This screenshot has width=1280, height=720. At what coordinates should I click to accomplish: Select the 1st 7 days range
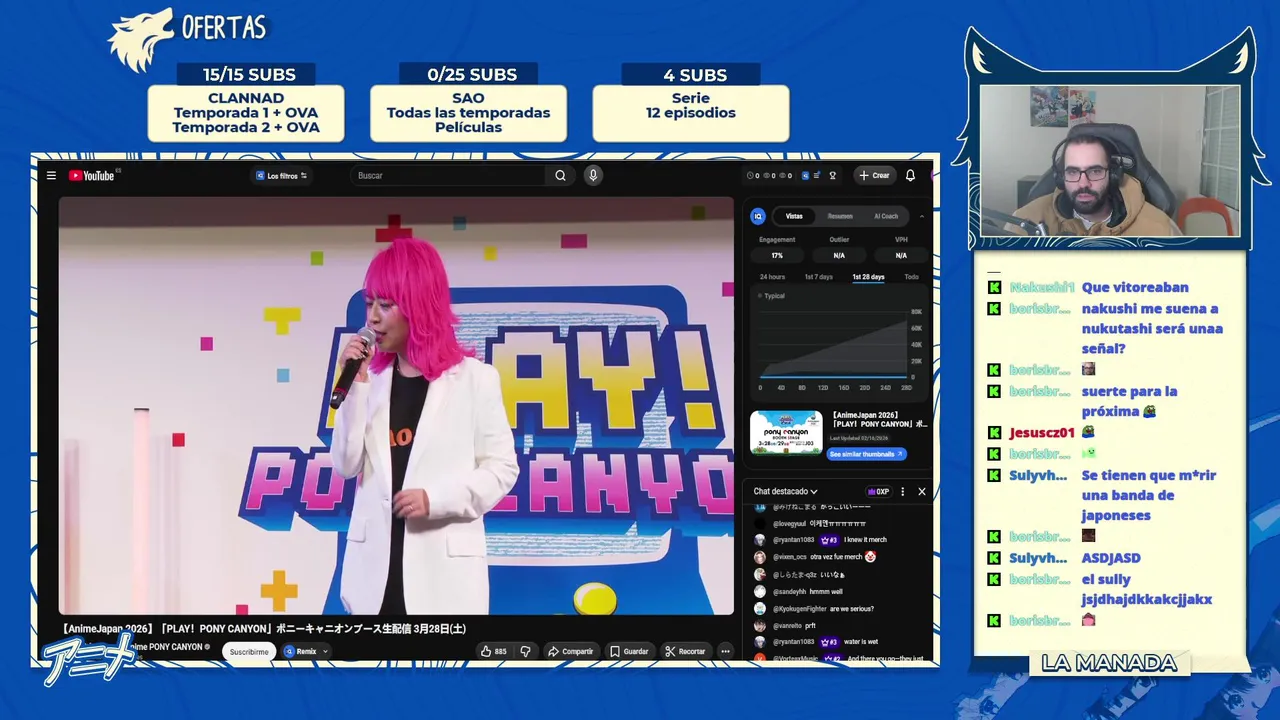[x=818, y=277]
